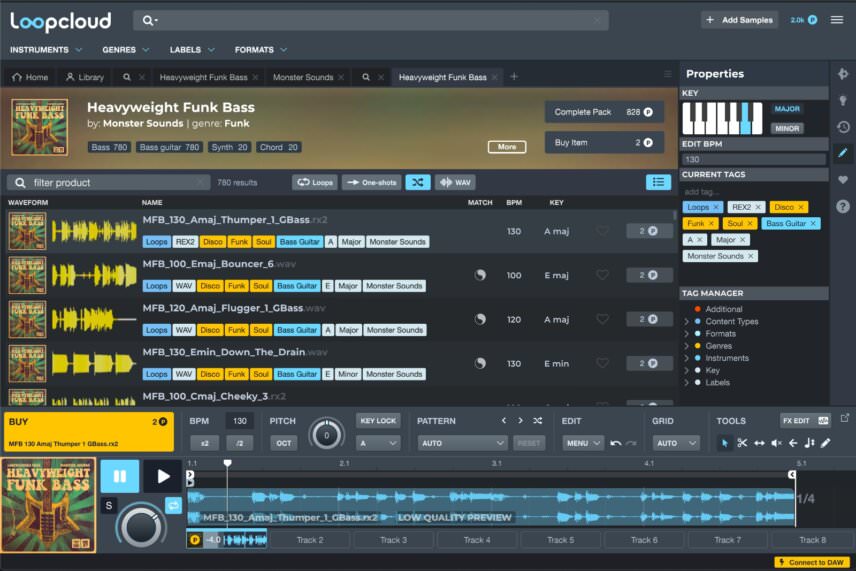Viewport: 856px width, 571px height.
Task: Click match icon for MFB_120_Amaj_Flugger_1_GBass
Action: 480,319
